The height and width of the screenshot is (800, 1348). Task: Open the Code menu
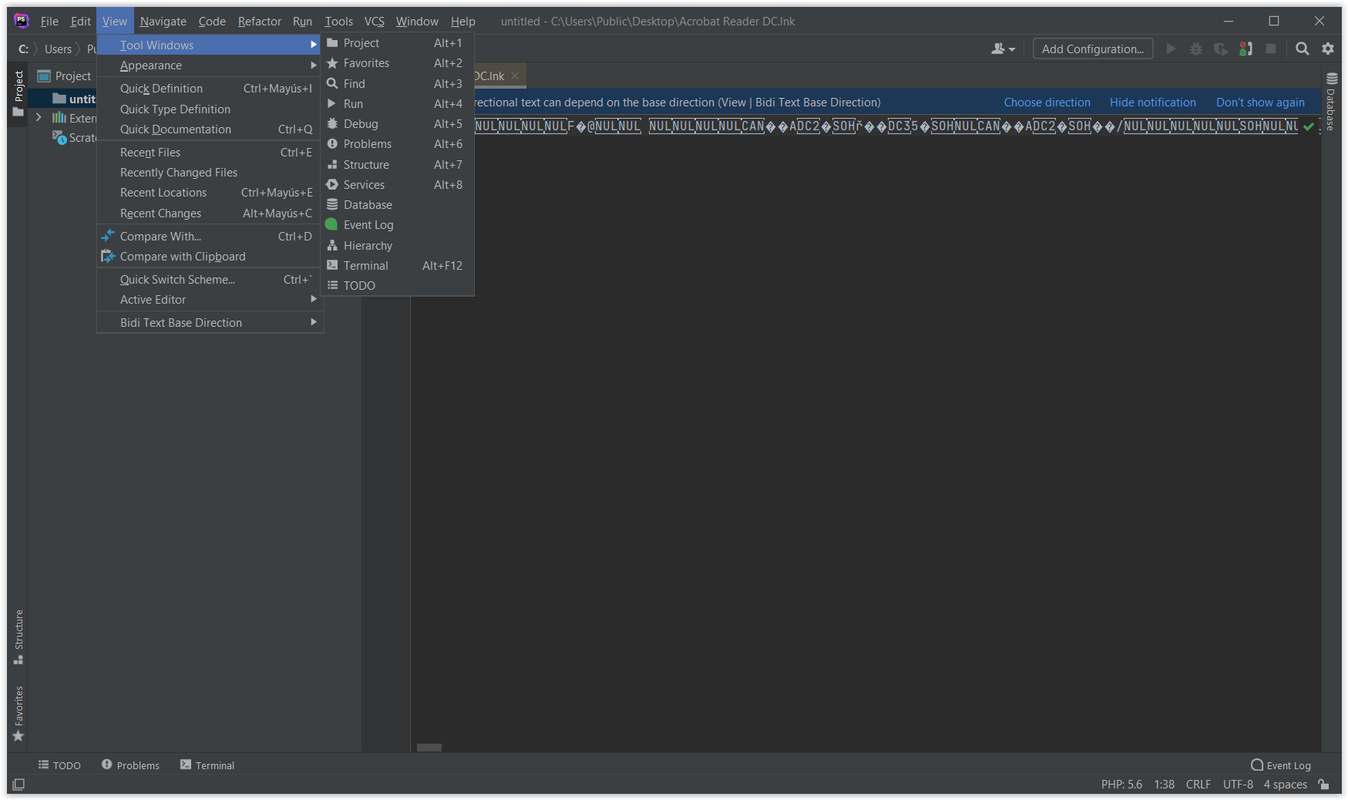tap(212, 21)
